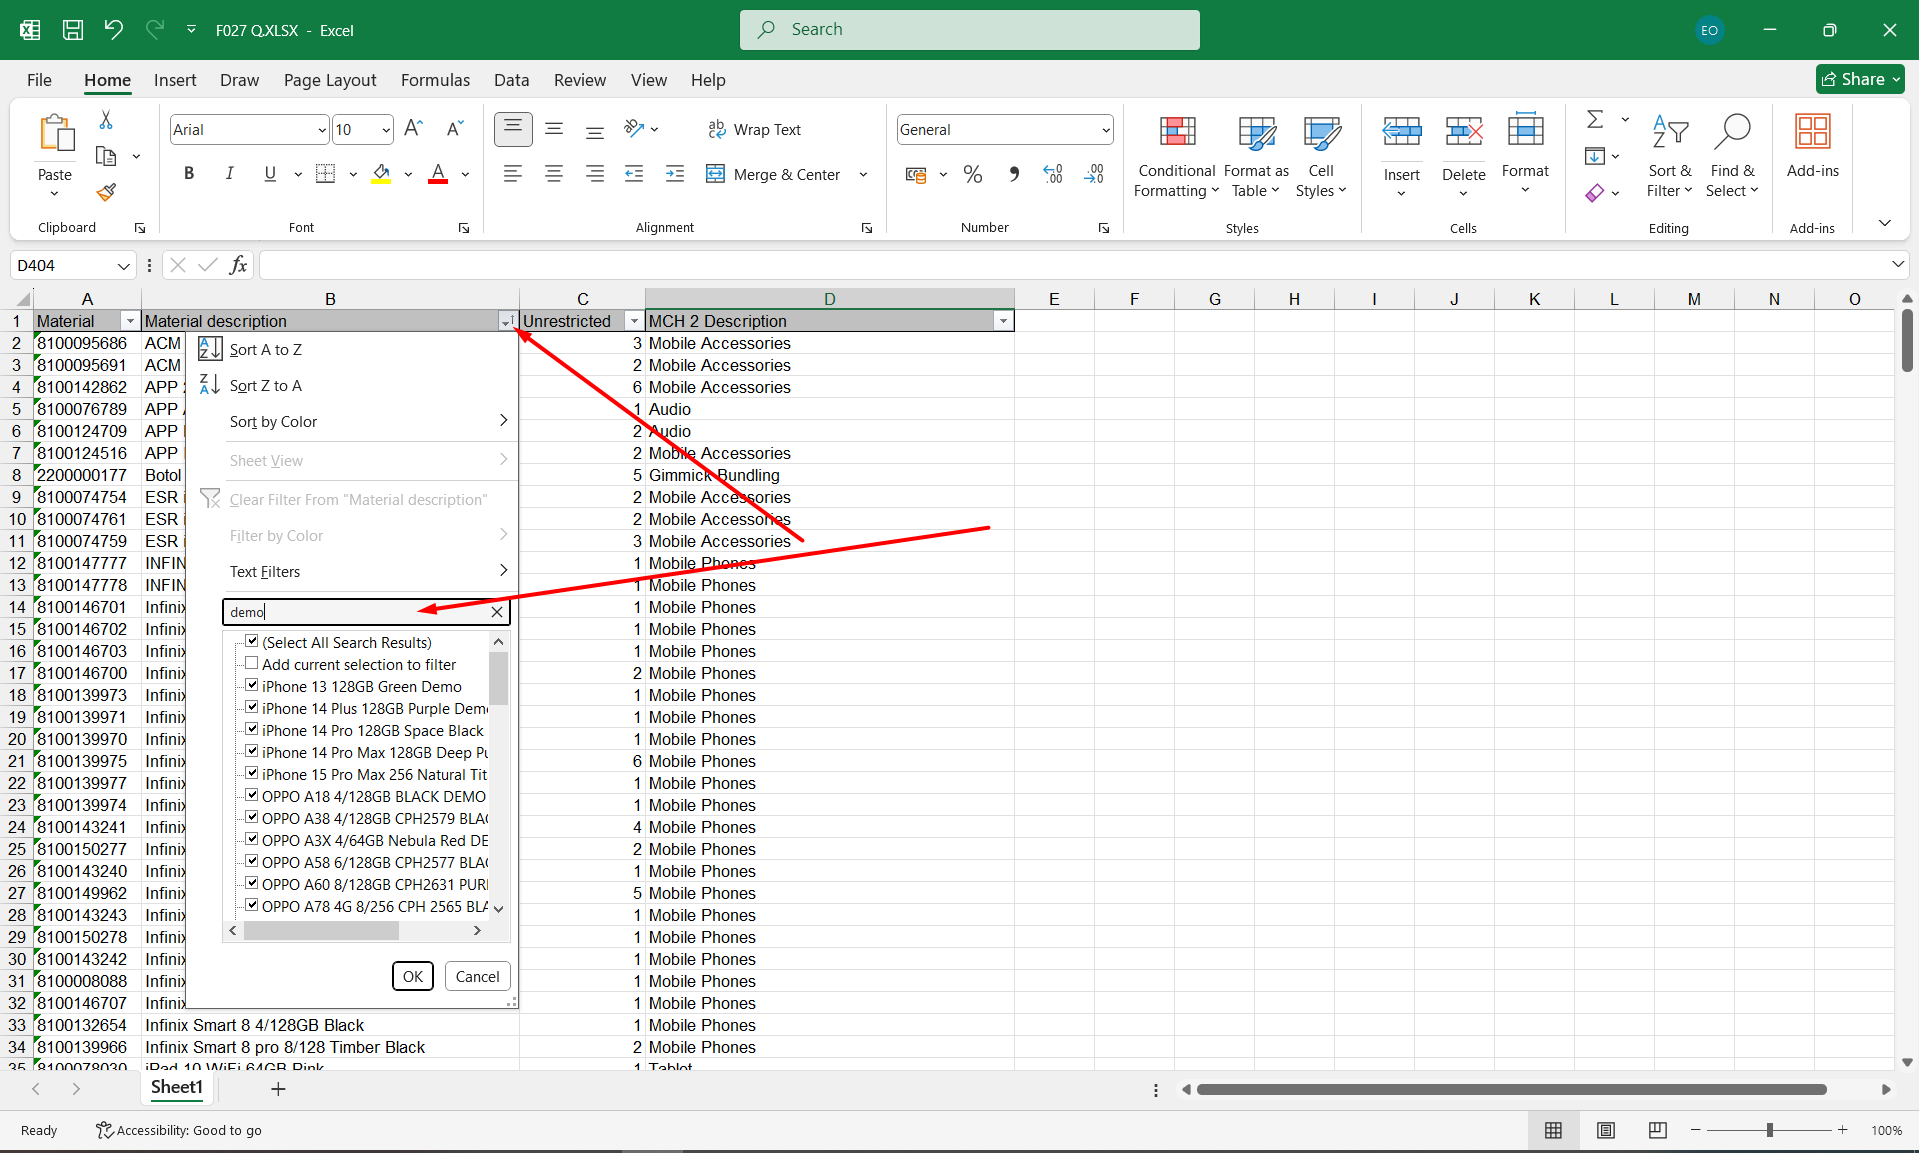Open Conditional Formatting

(1176, 156)
